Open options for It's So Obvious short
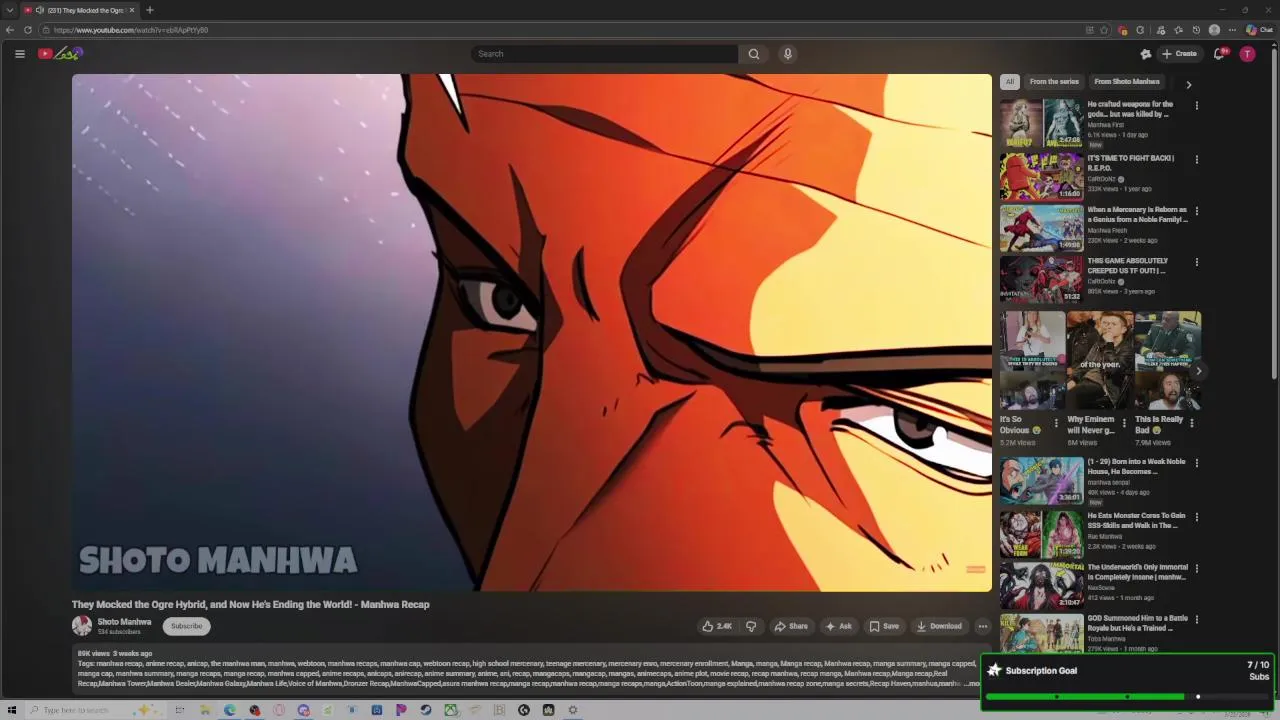The height and width of the screenshot is (720, 1280). (x=1056, y=424)
